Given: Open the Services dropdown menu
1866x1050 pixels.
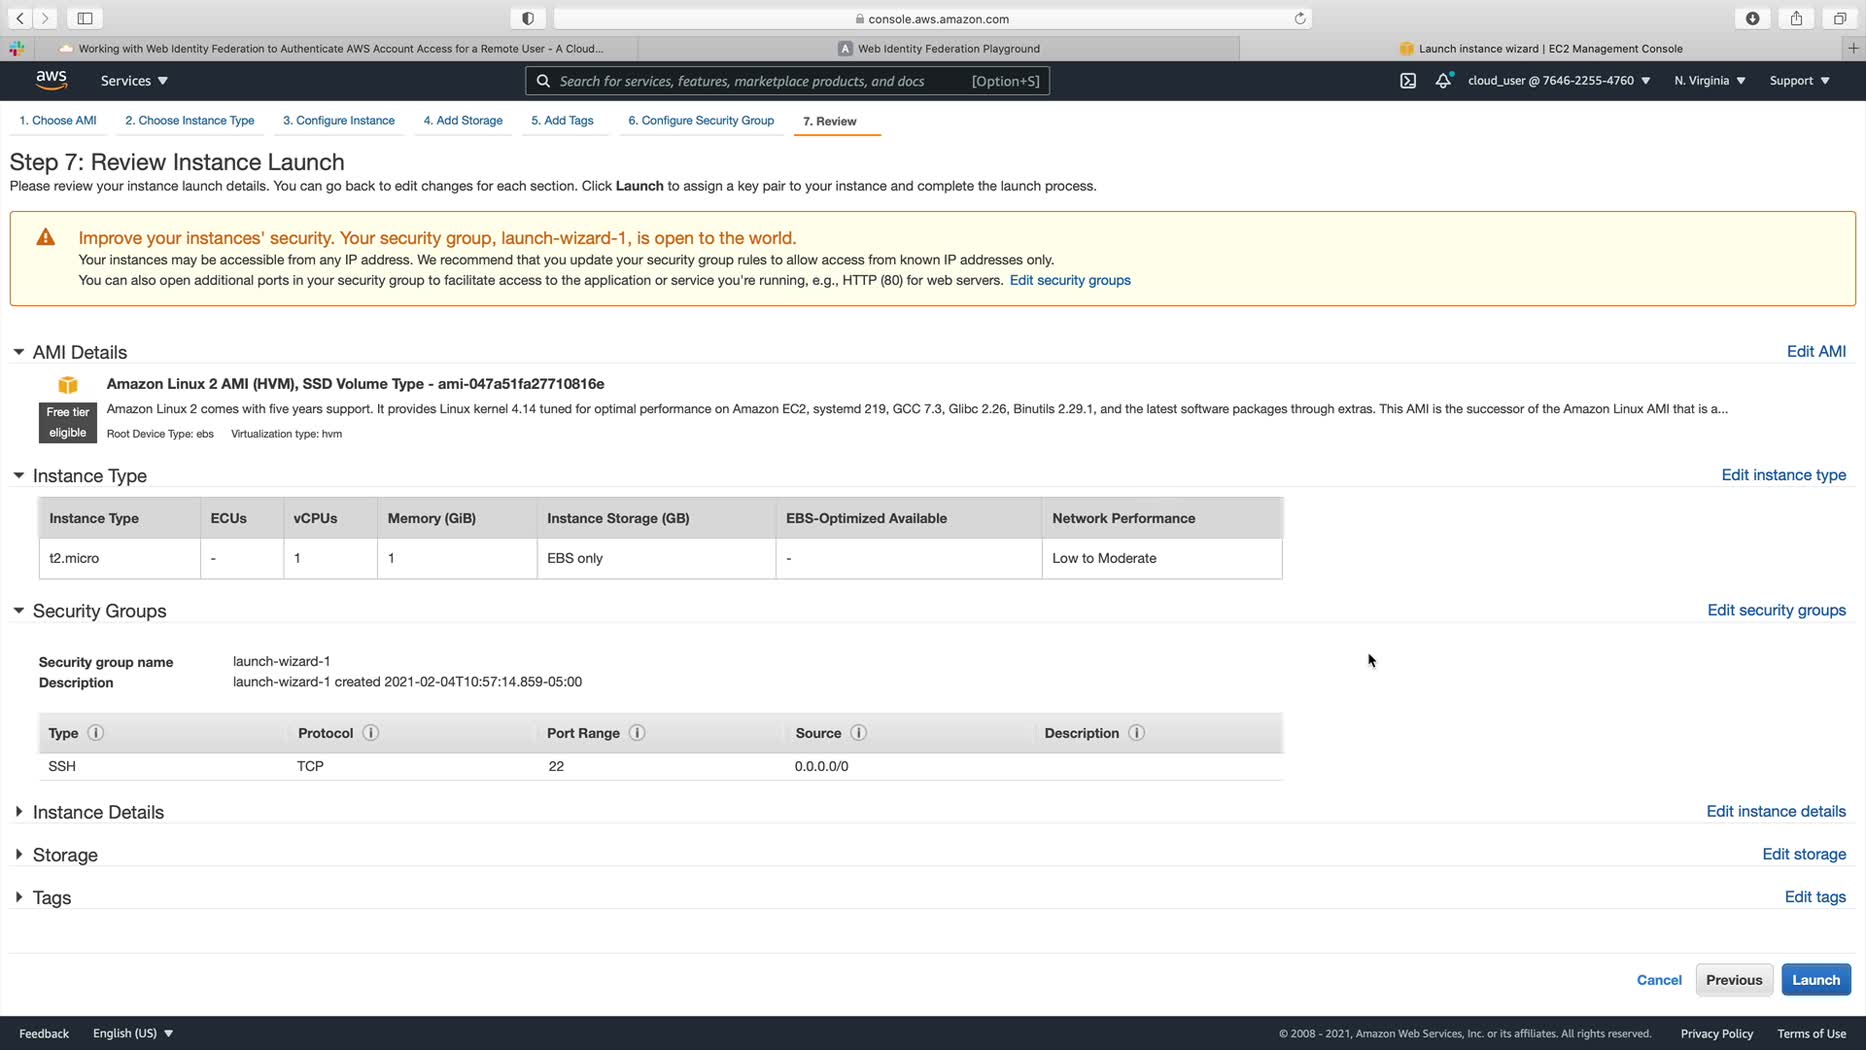Looking at the screenshot, I should tap(134, 81).
